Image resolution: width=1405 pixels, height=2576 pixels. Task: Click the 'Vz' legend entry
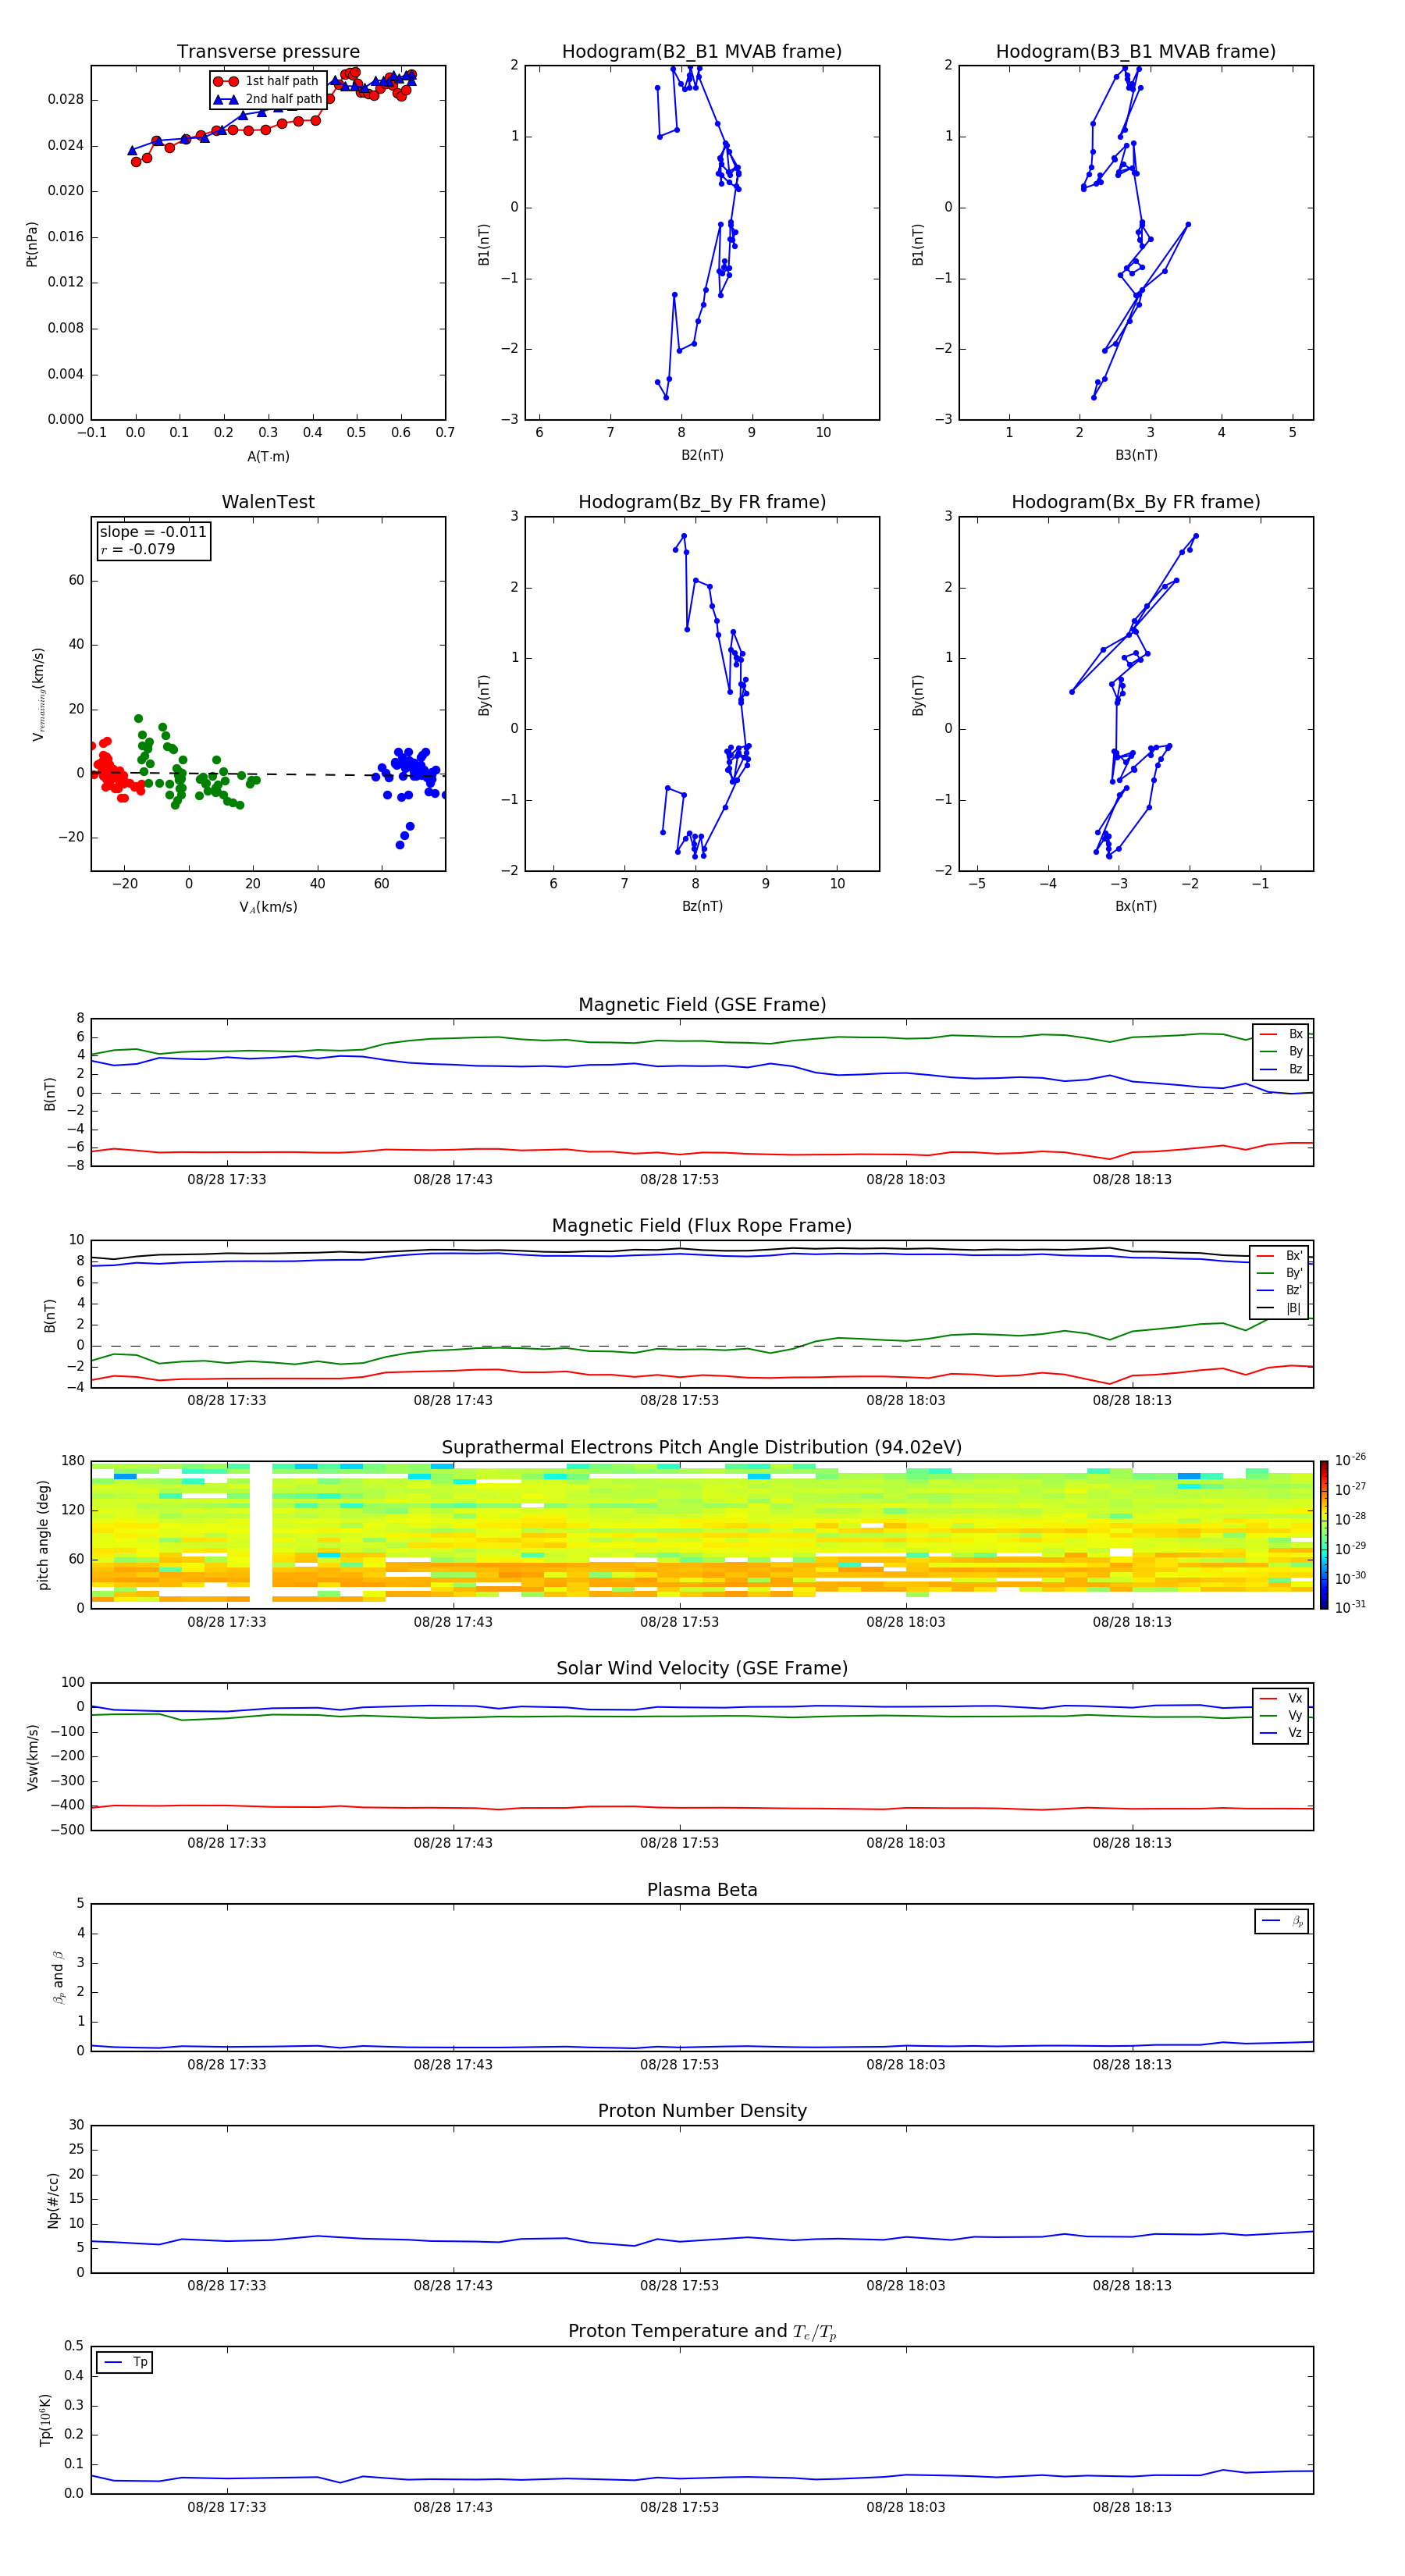1282,1733
